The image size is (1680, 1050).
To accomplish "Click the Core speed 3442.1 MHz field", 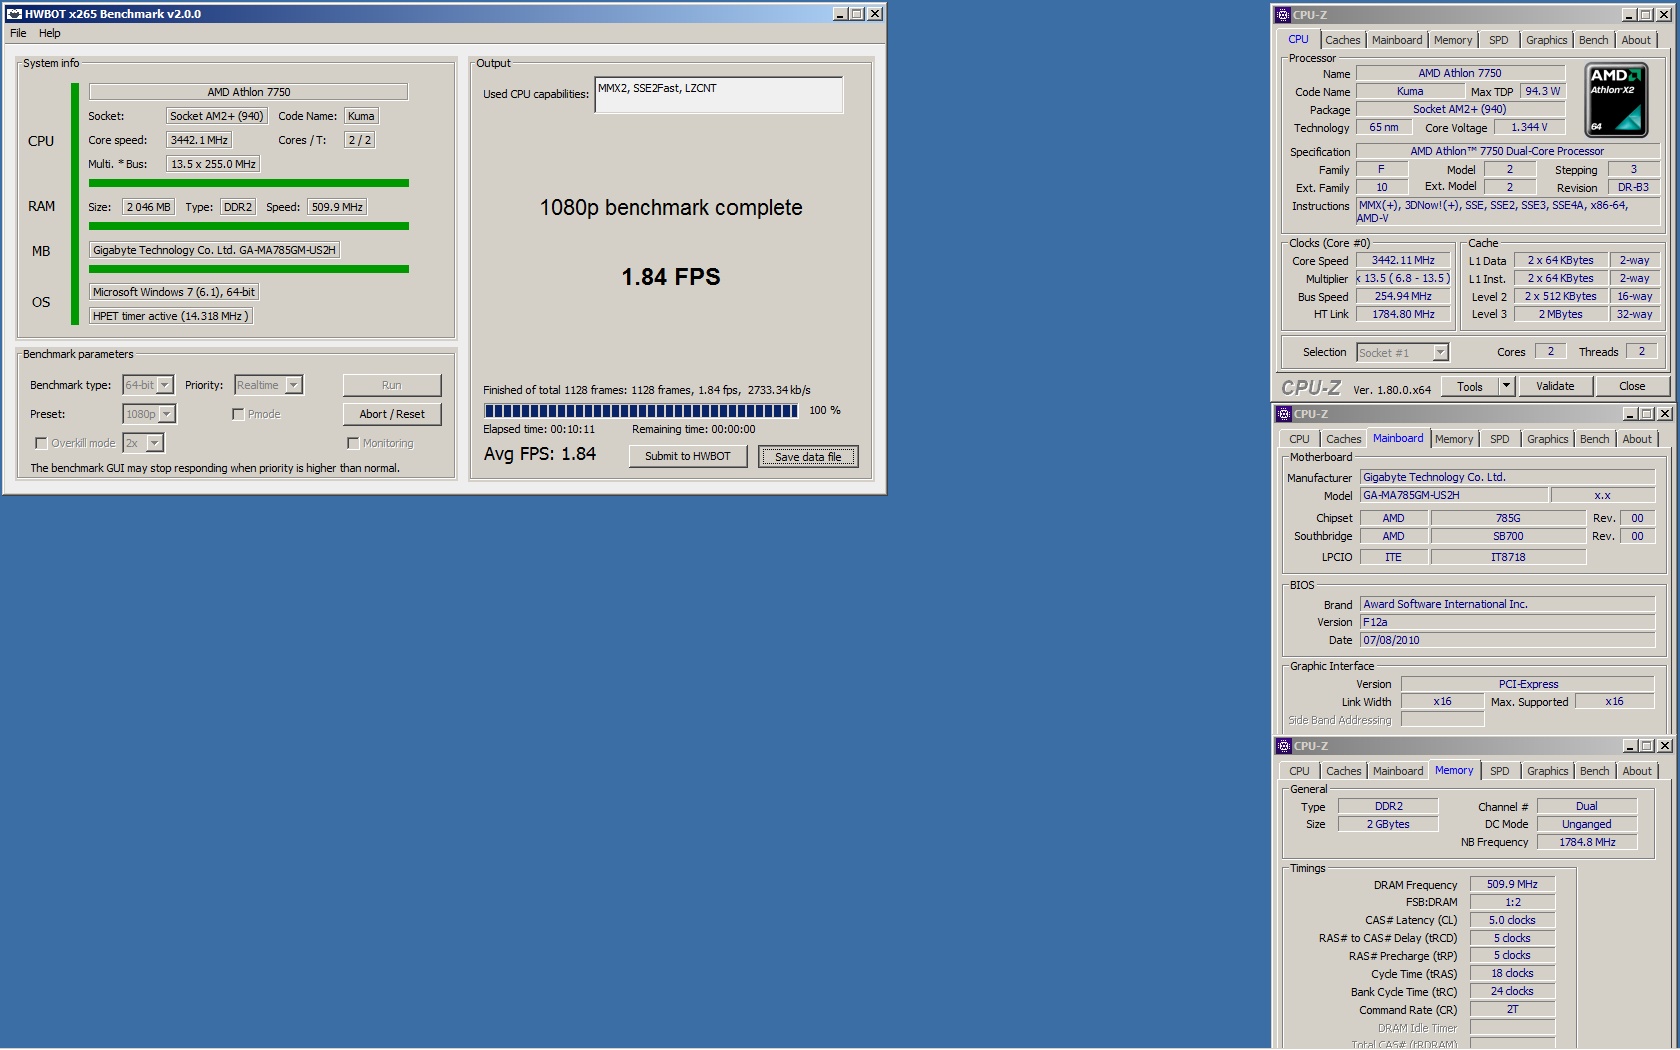I will pyautogui.click(x=199, y=140).
